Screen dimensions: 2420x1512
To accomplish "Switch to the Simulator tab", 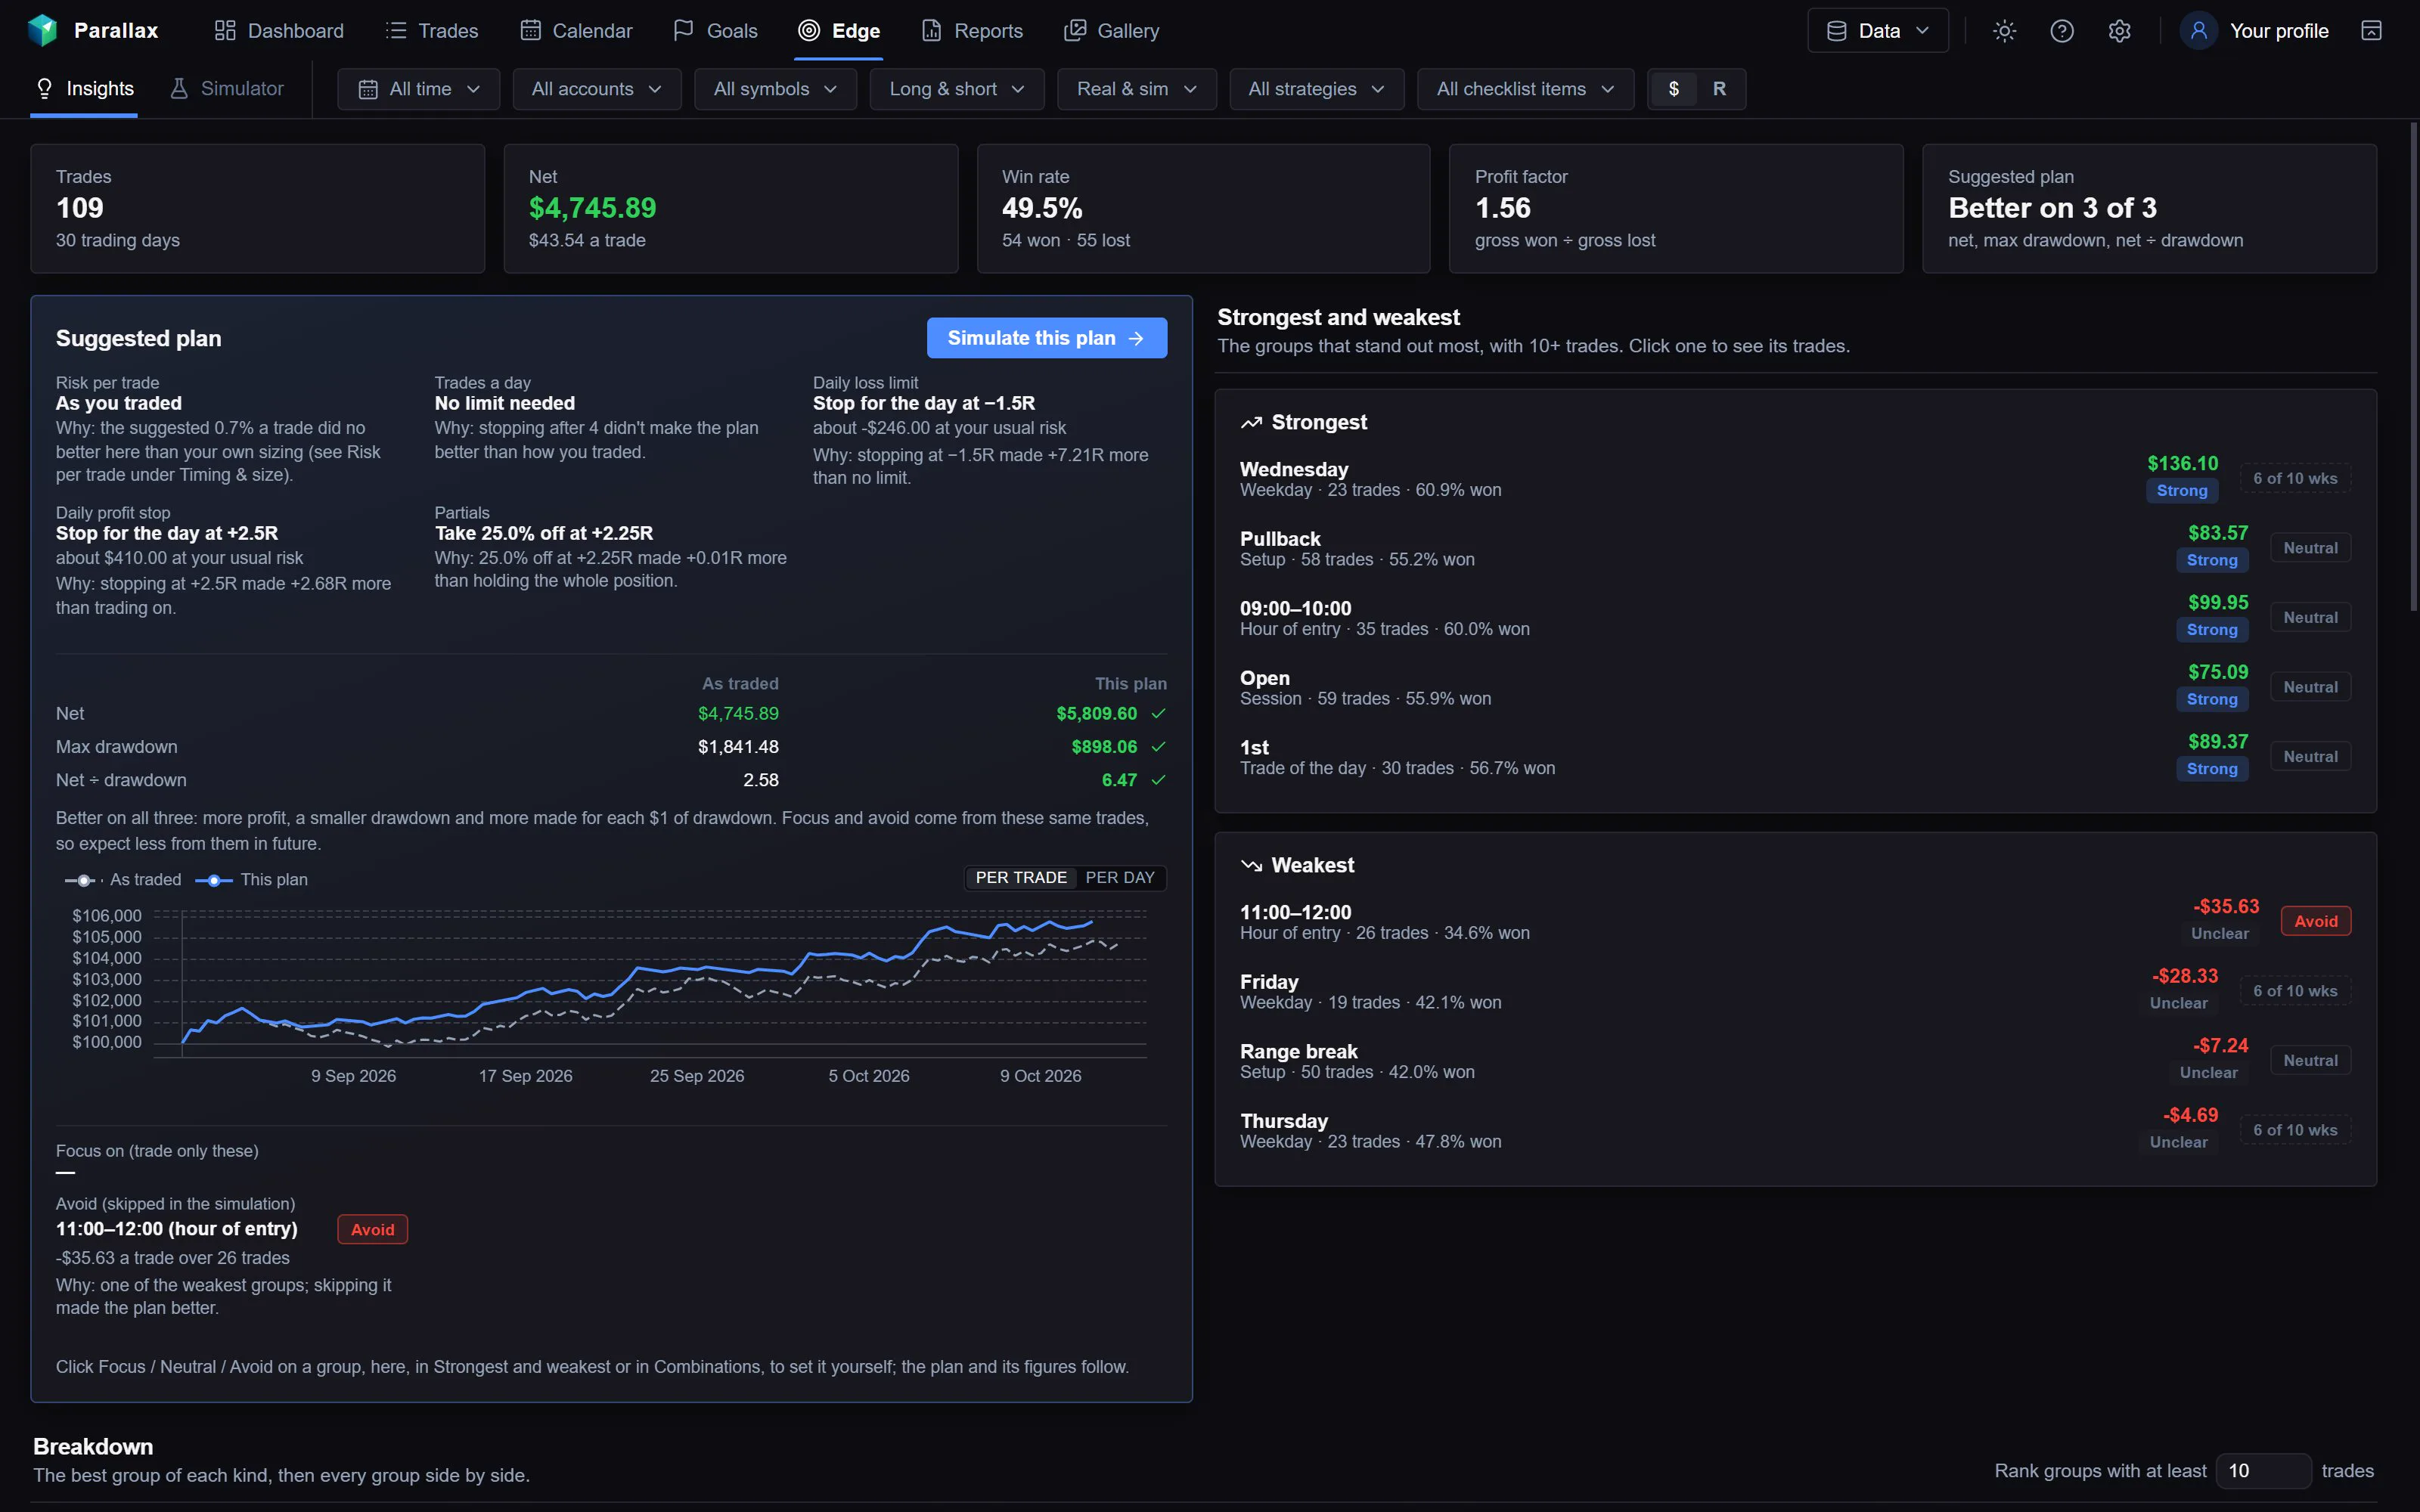I will (x=227, y=89).
